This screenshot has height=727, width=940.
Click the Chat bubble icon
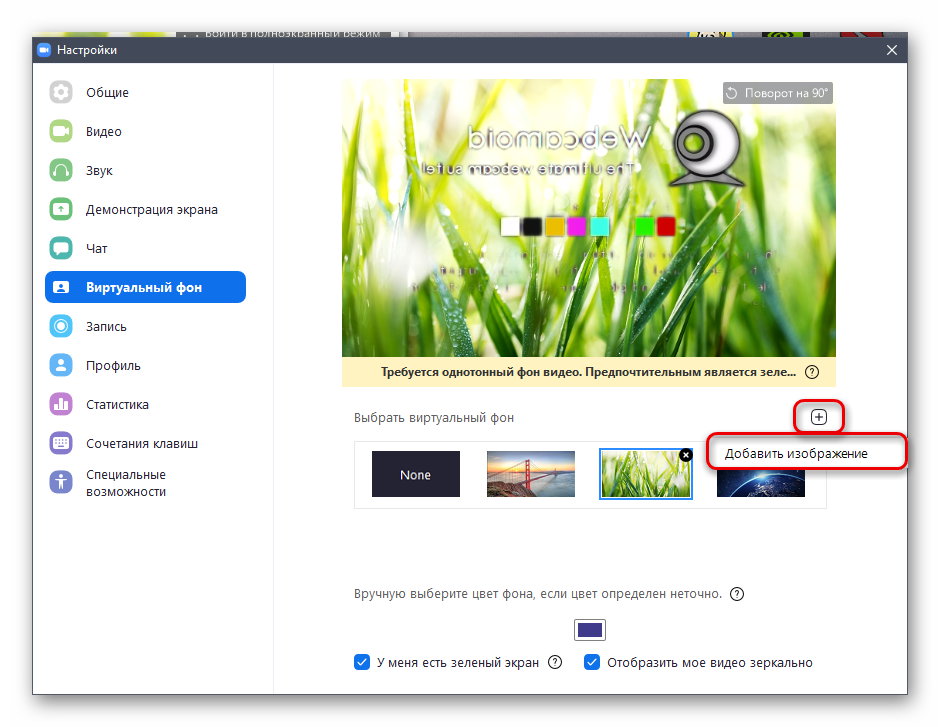click(x=61, y=248)
